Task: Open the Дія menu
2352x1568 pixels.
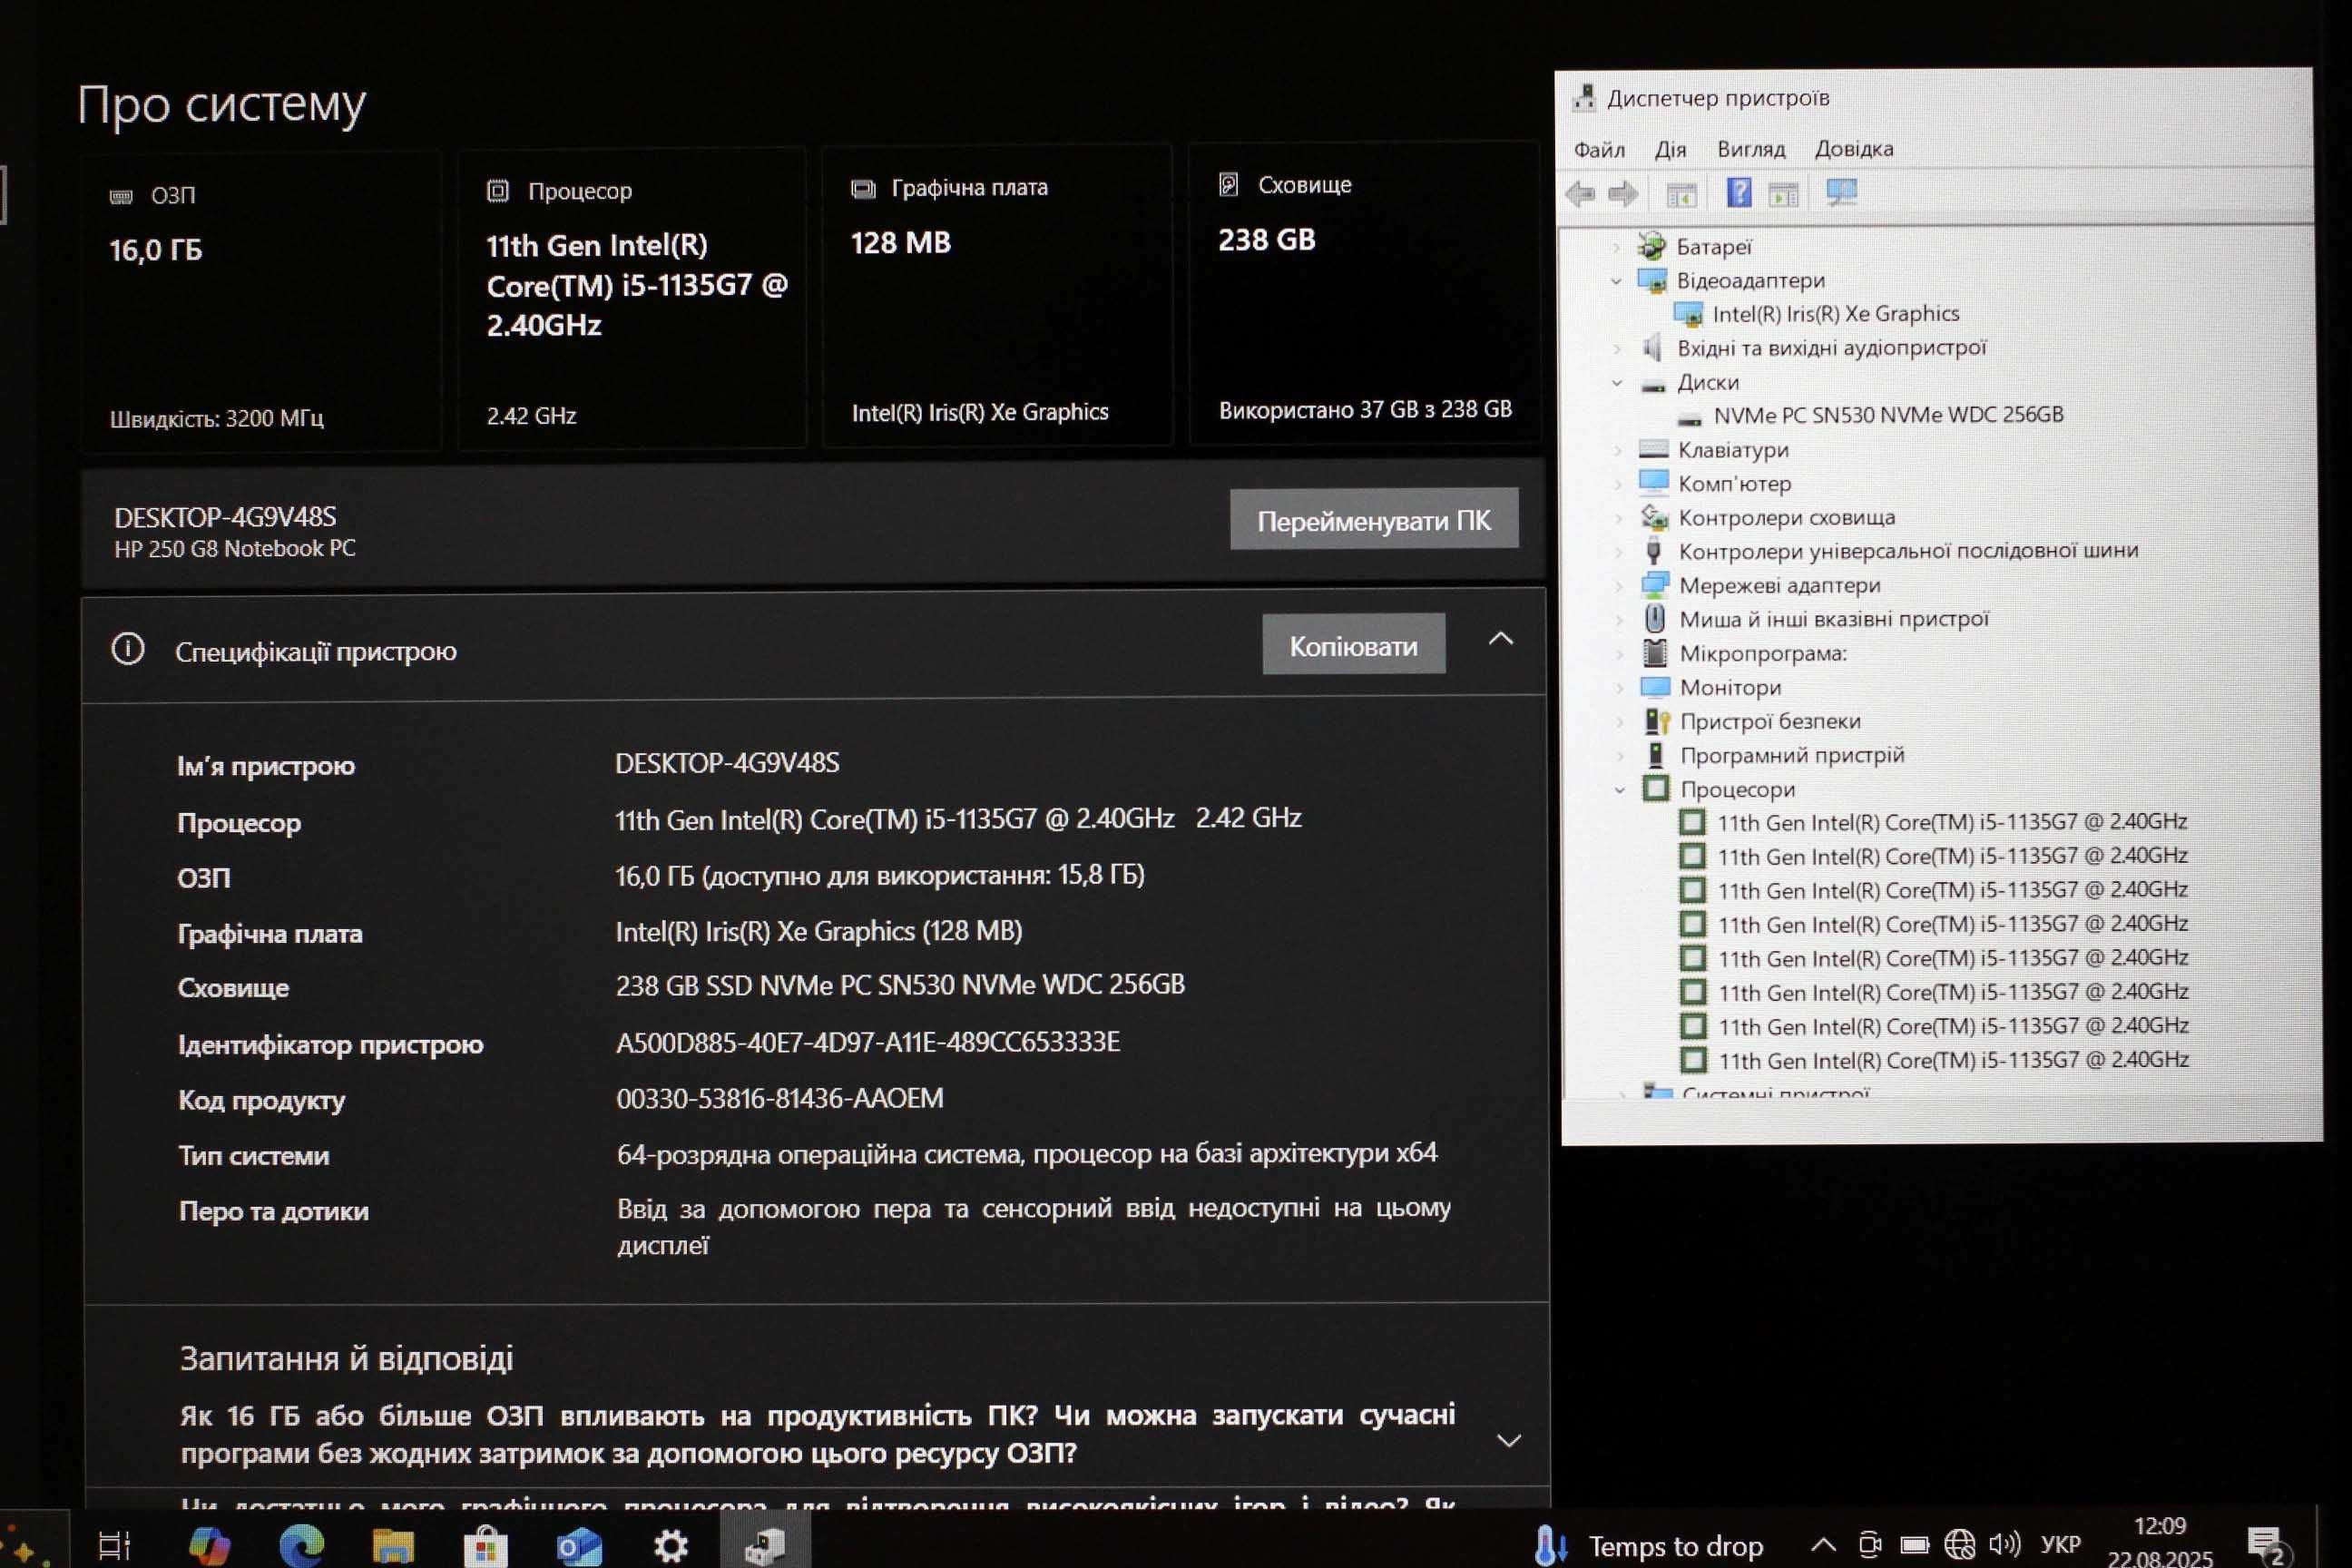Action: click(x=1670, y=150)
